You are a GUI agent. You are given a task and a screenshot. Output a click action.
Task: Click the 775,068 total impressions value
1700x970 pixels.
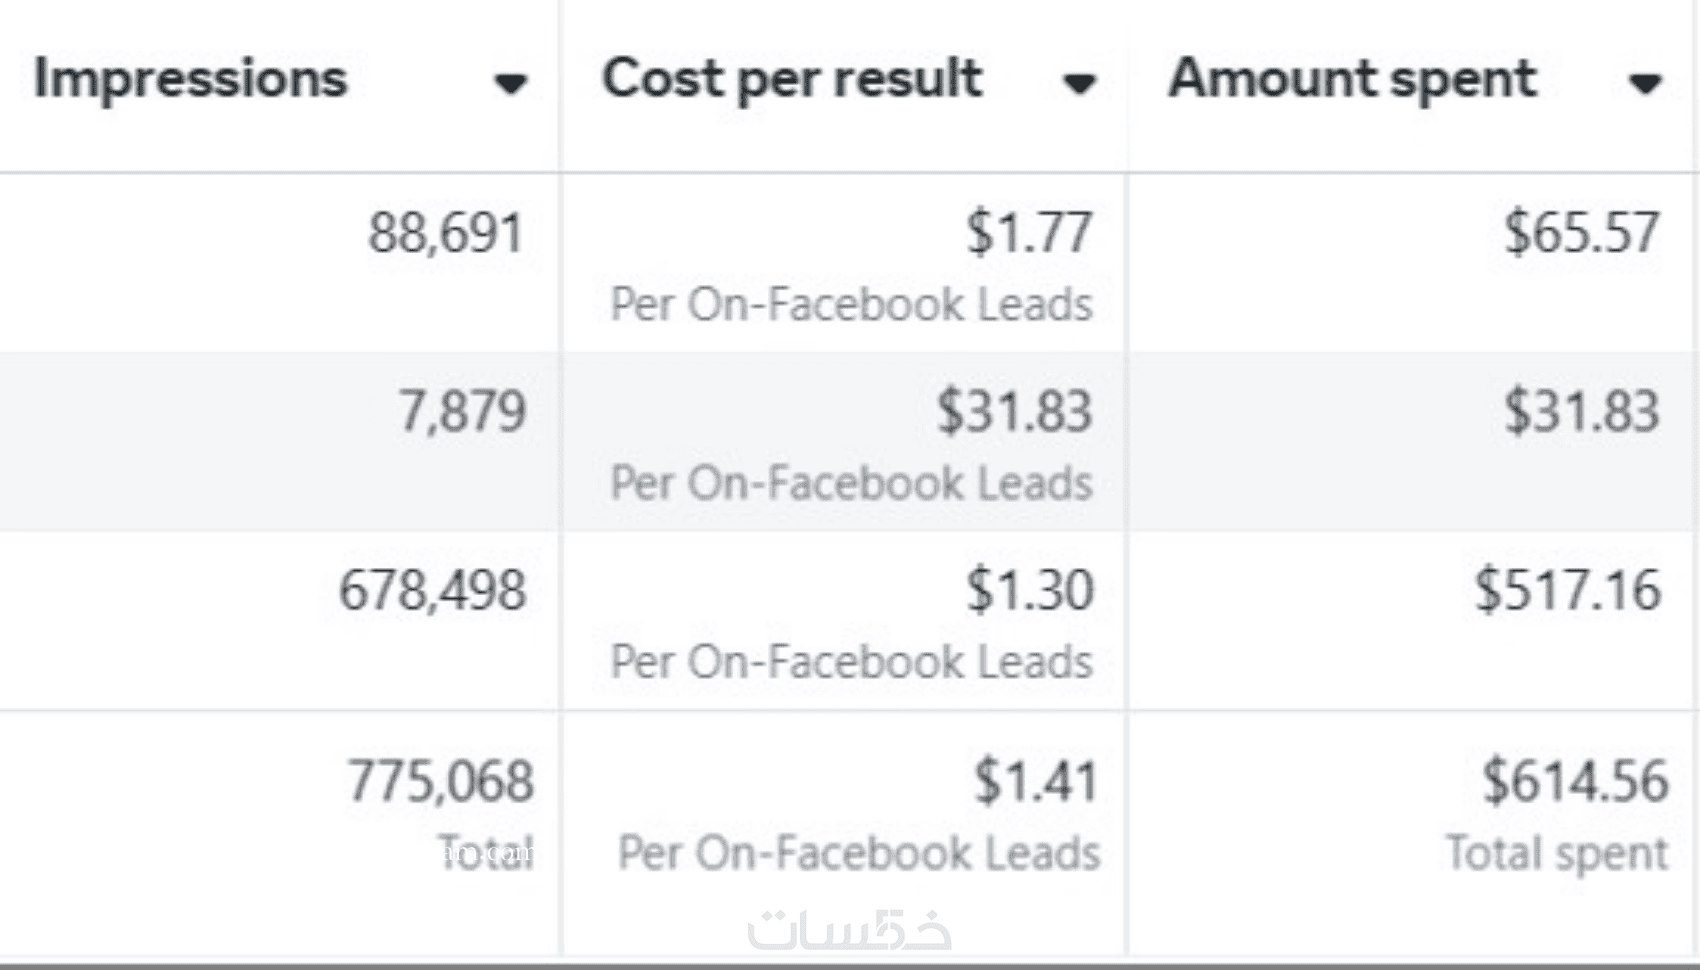440,781
